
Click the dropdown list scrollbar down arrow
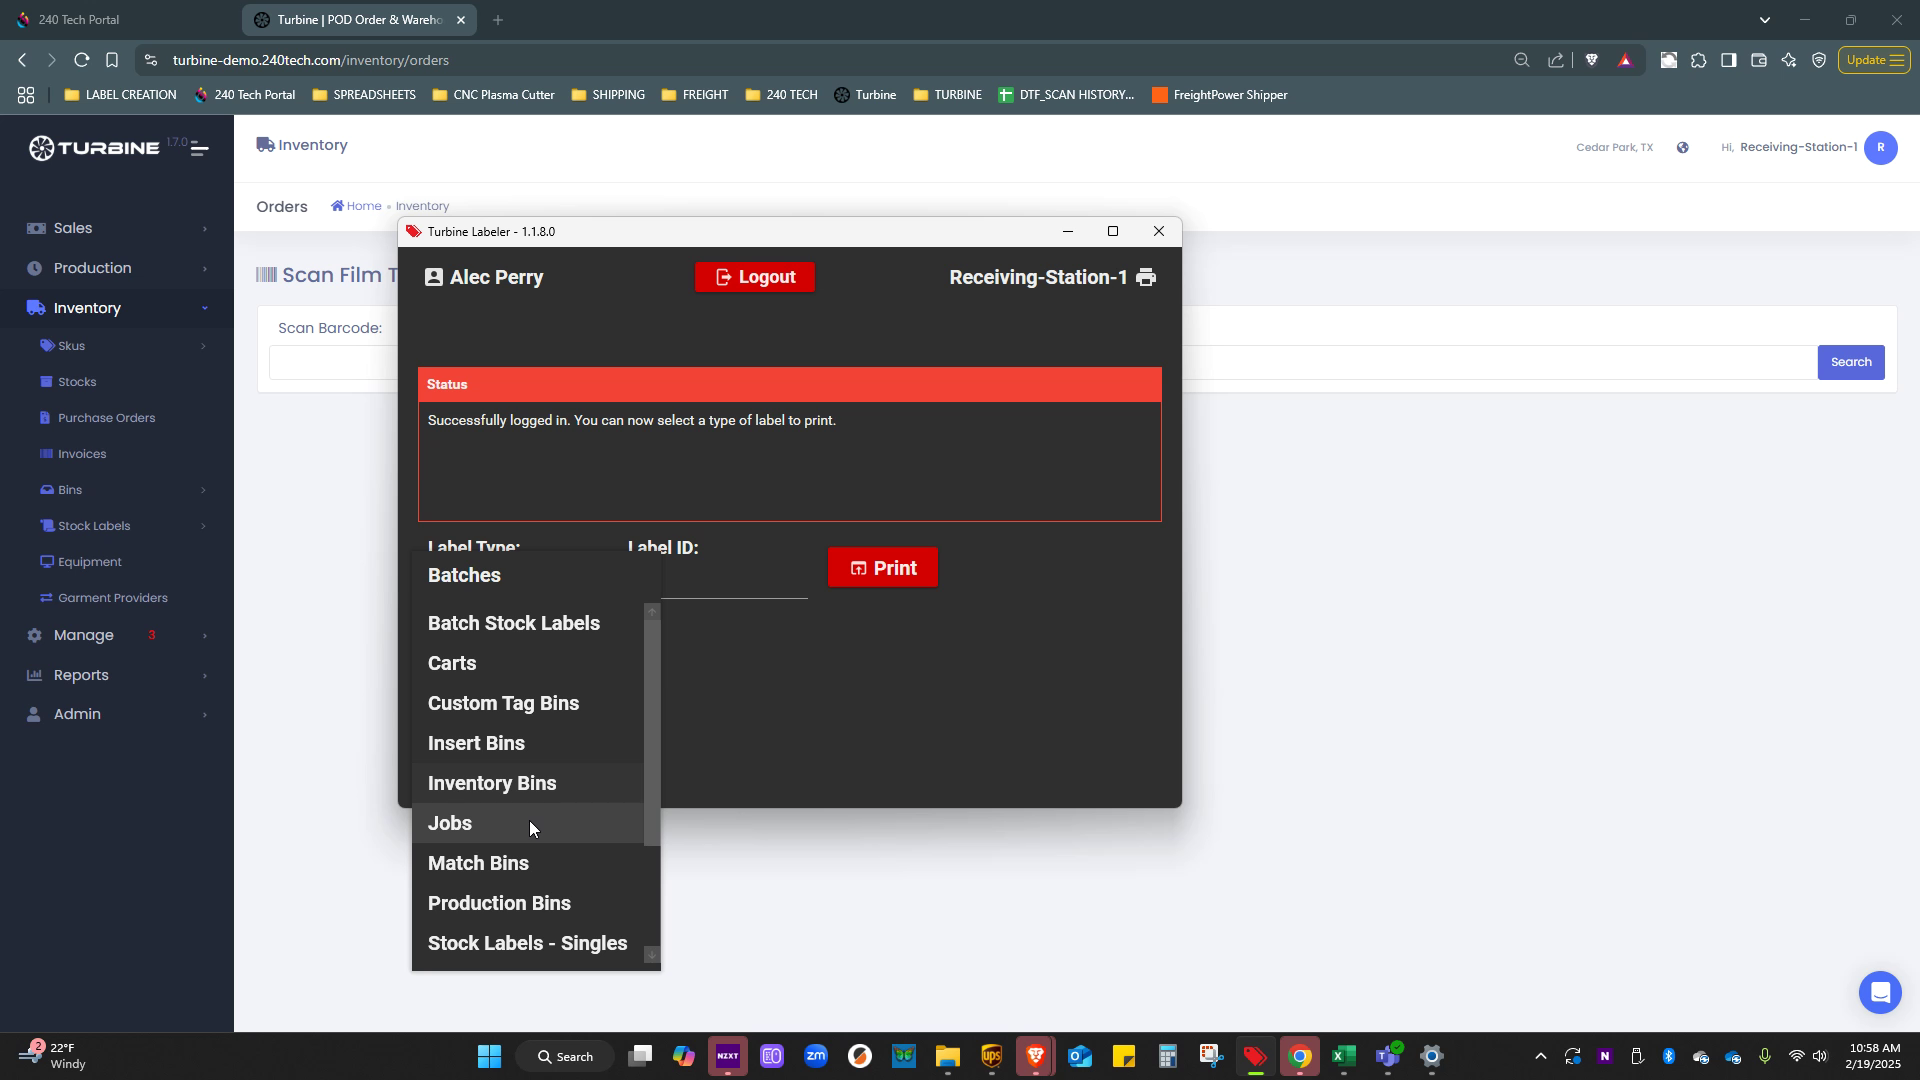point(652,955)
